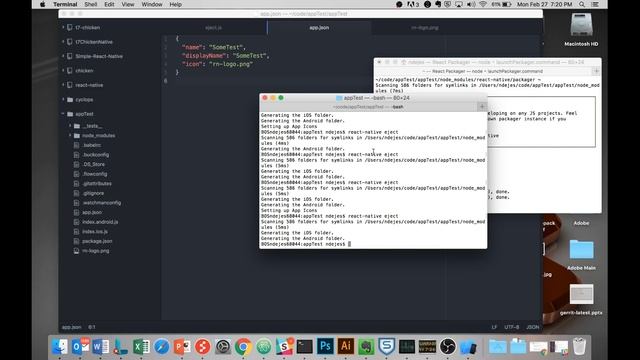Add new tab in React Packager terminal window

596,71
